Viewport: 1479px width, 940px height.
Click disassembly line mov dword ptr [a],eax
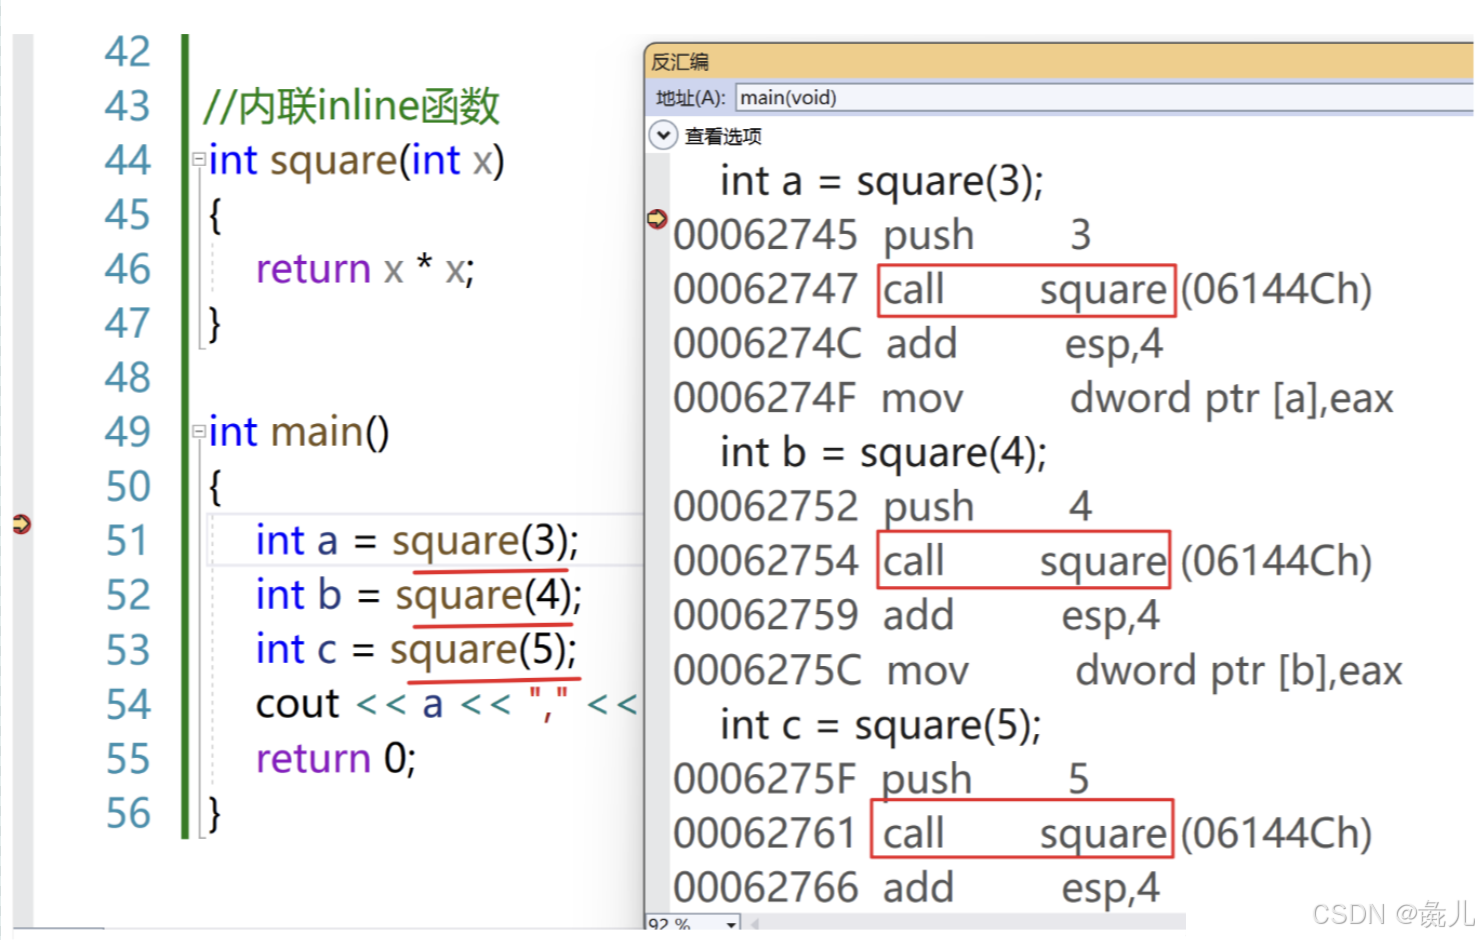(x=1033, y=399)
